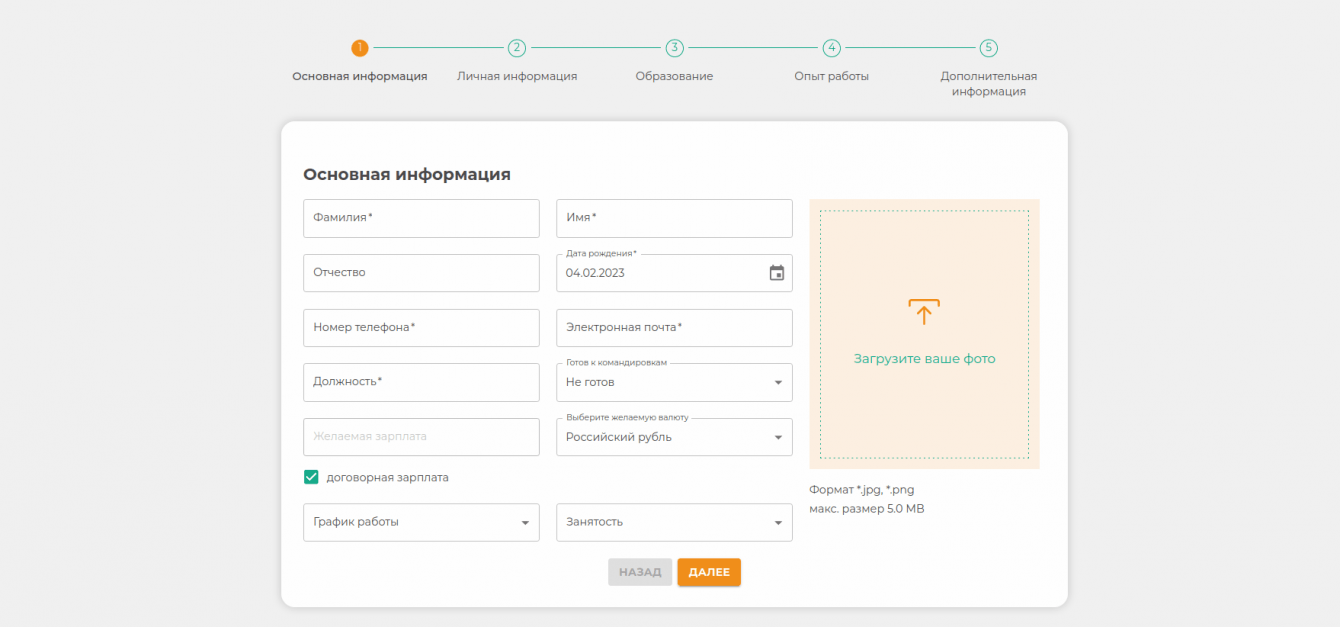Click the Дополнительная информация step label
The image size is (1340, 627).
click(989, 84)
